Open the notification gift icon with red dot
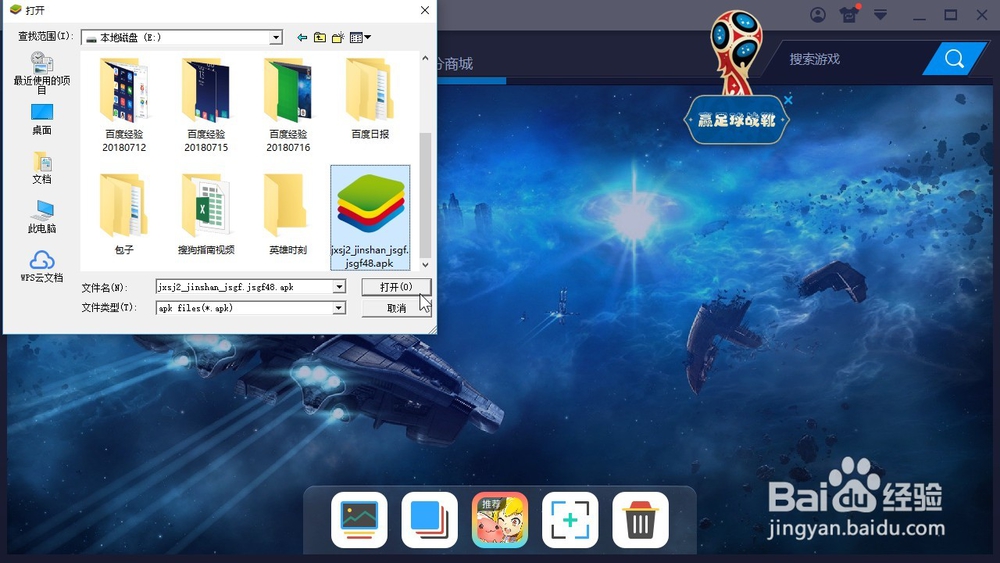 point(849,14)
